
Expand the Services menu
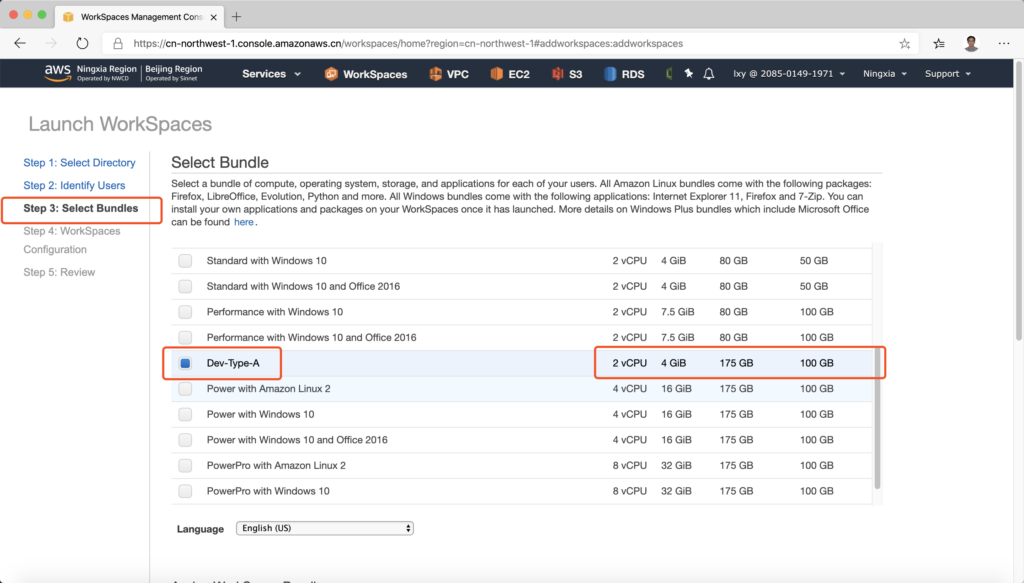(271, 74)
